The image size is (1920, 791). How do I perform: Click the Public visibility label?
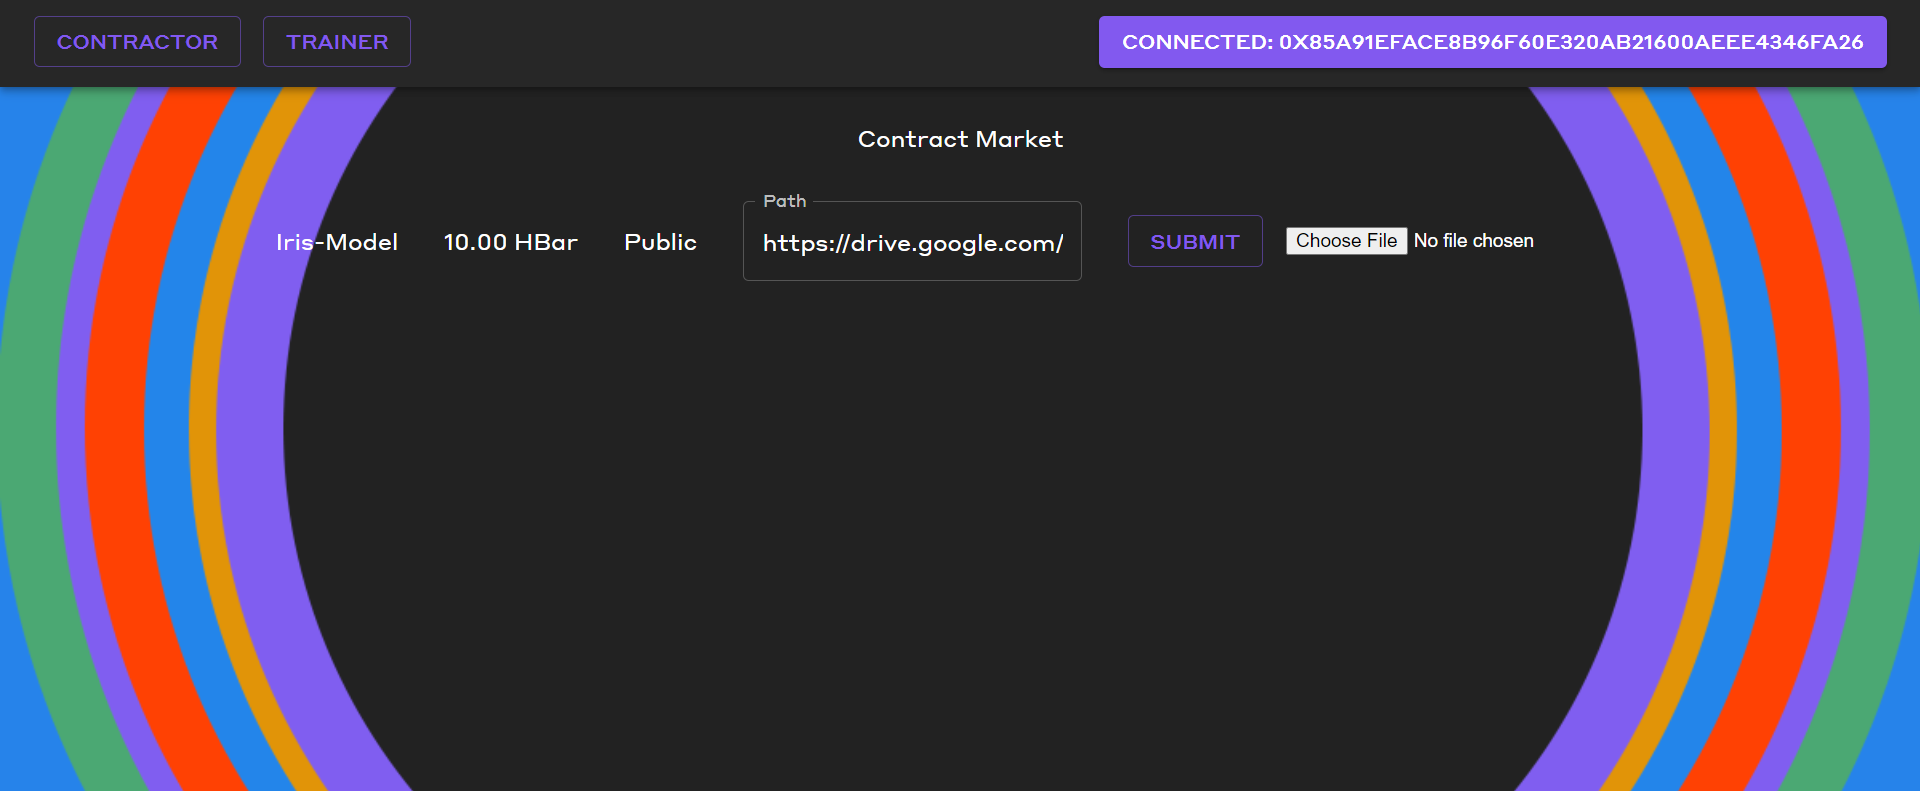(x=660, y=242)
